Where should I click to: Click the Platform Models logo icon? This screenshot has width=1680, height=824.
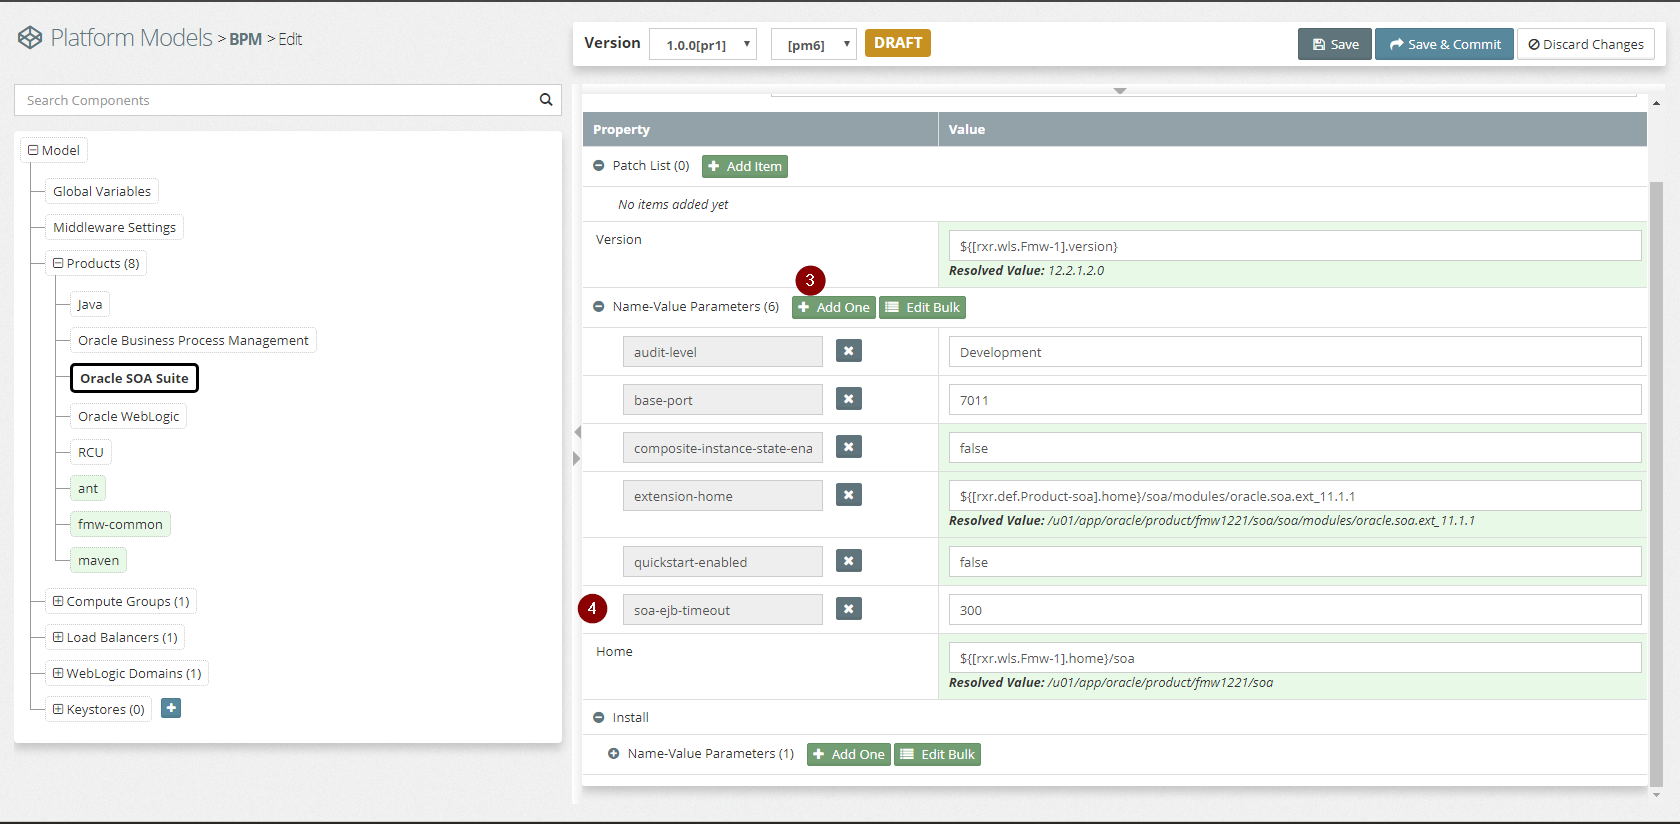[x=30, y=38]
